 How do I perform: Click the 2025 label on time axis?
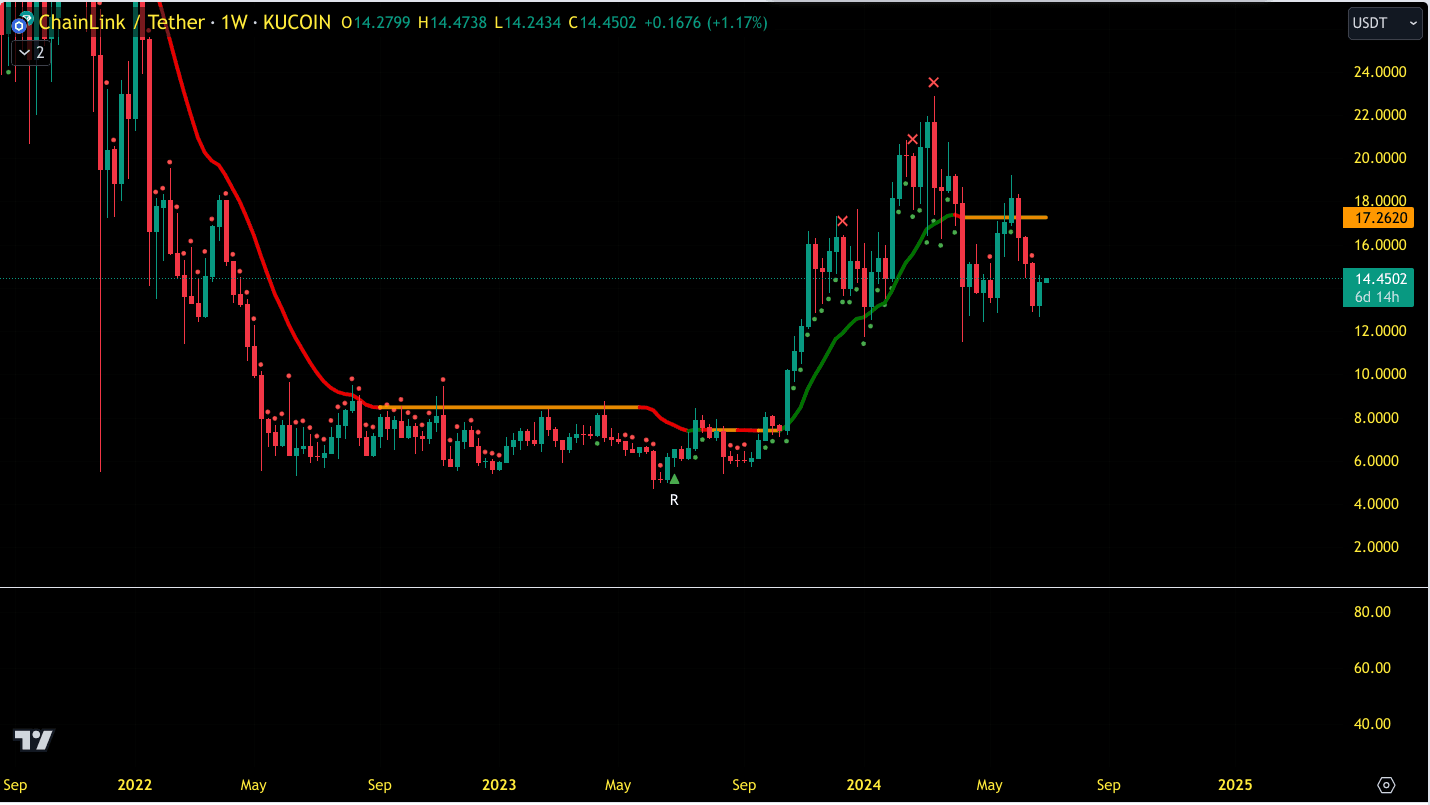[x=1235, y=785]
